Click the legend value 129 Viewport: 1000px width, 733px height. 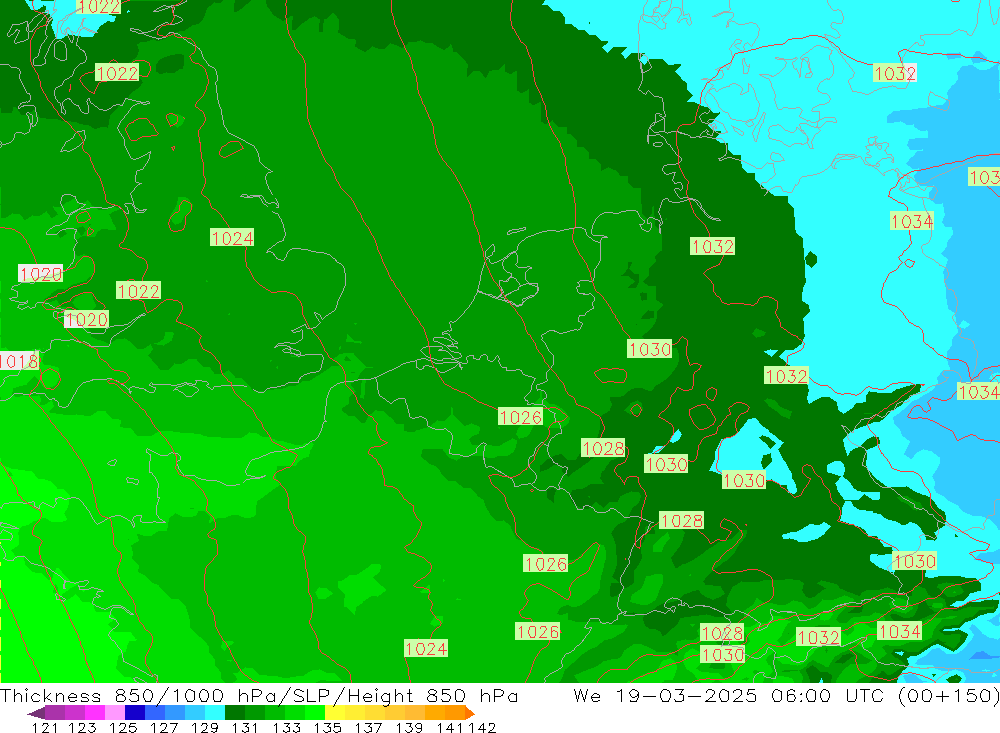pos(205,727)
